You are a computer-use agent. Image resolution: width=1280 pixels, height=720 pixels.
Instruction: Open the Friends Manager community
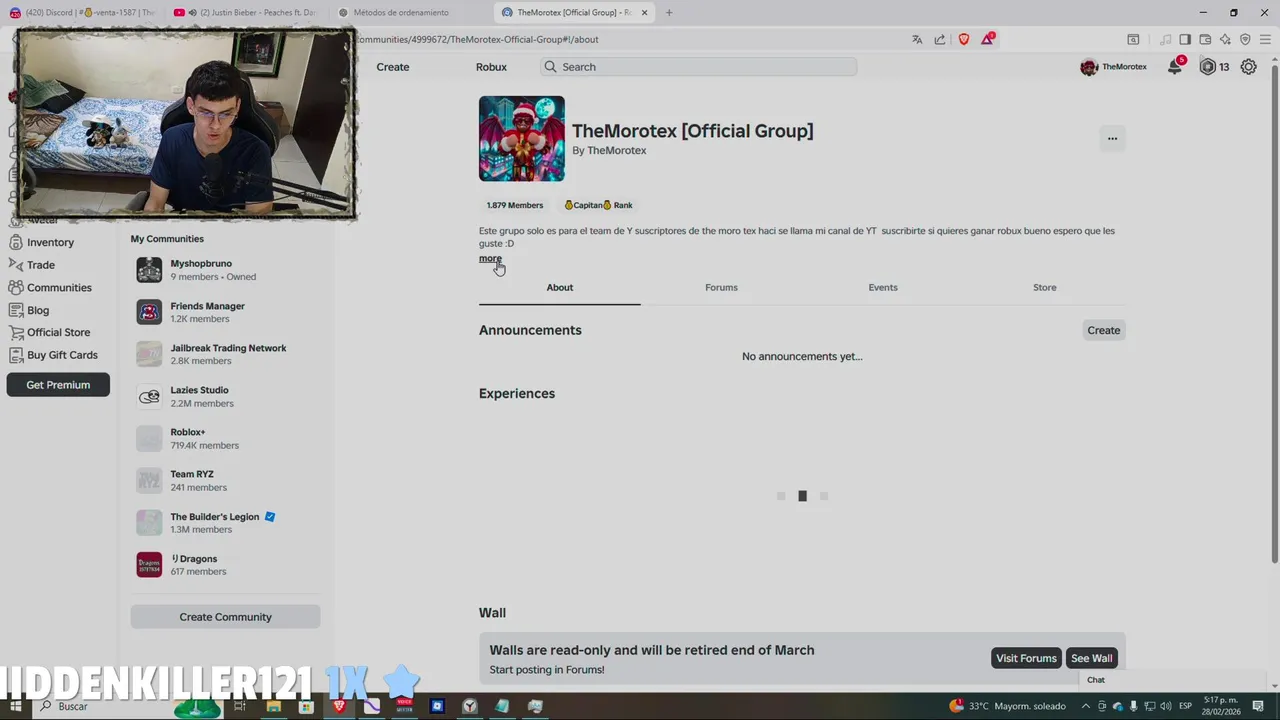tap(225, 312)
